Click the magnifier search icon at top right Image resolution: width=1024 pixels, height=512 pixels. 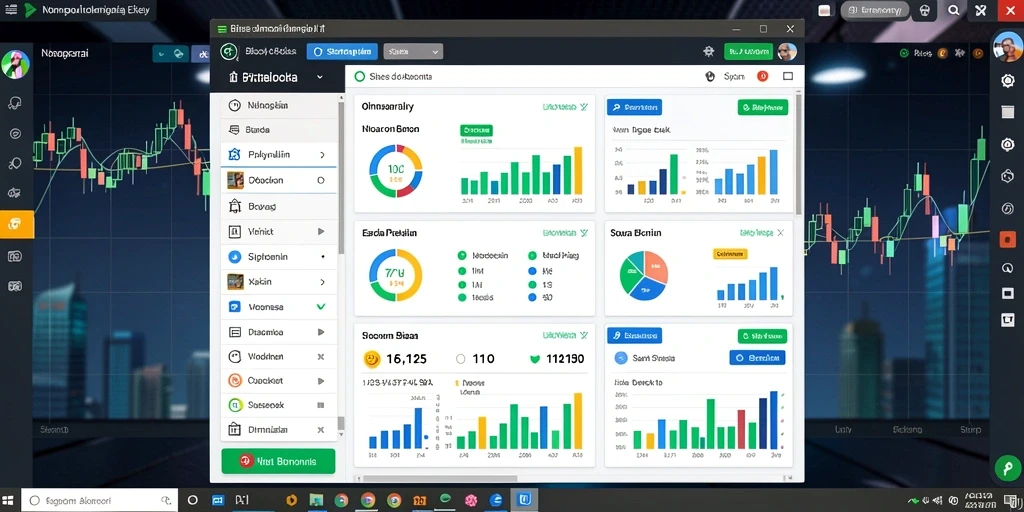coord(953,10)
